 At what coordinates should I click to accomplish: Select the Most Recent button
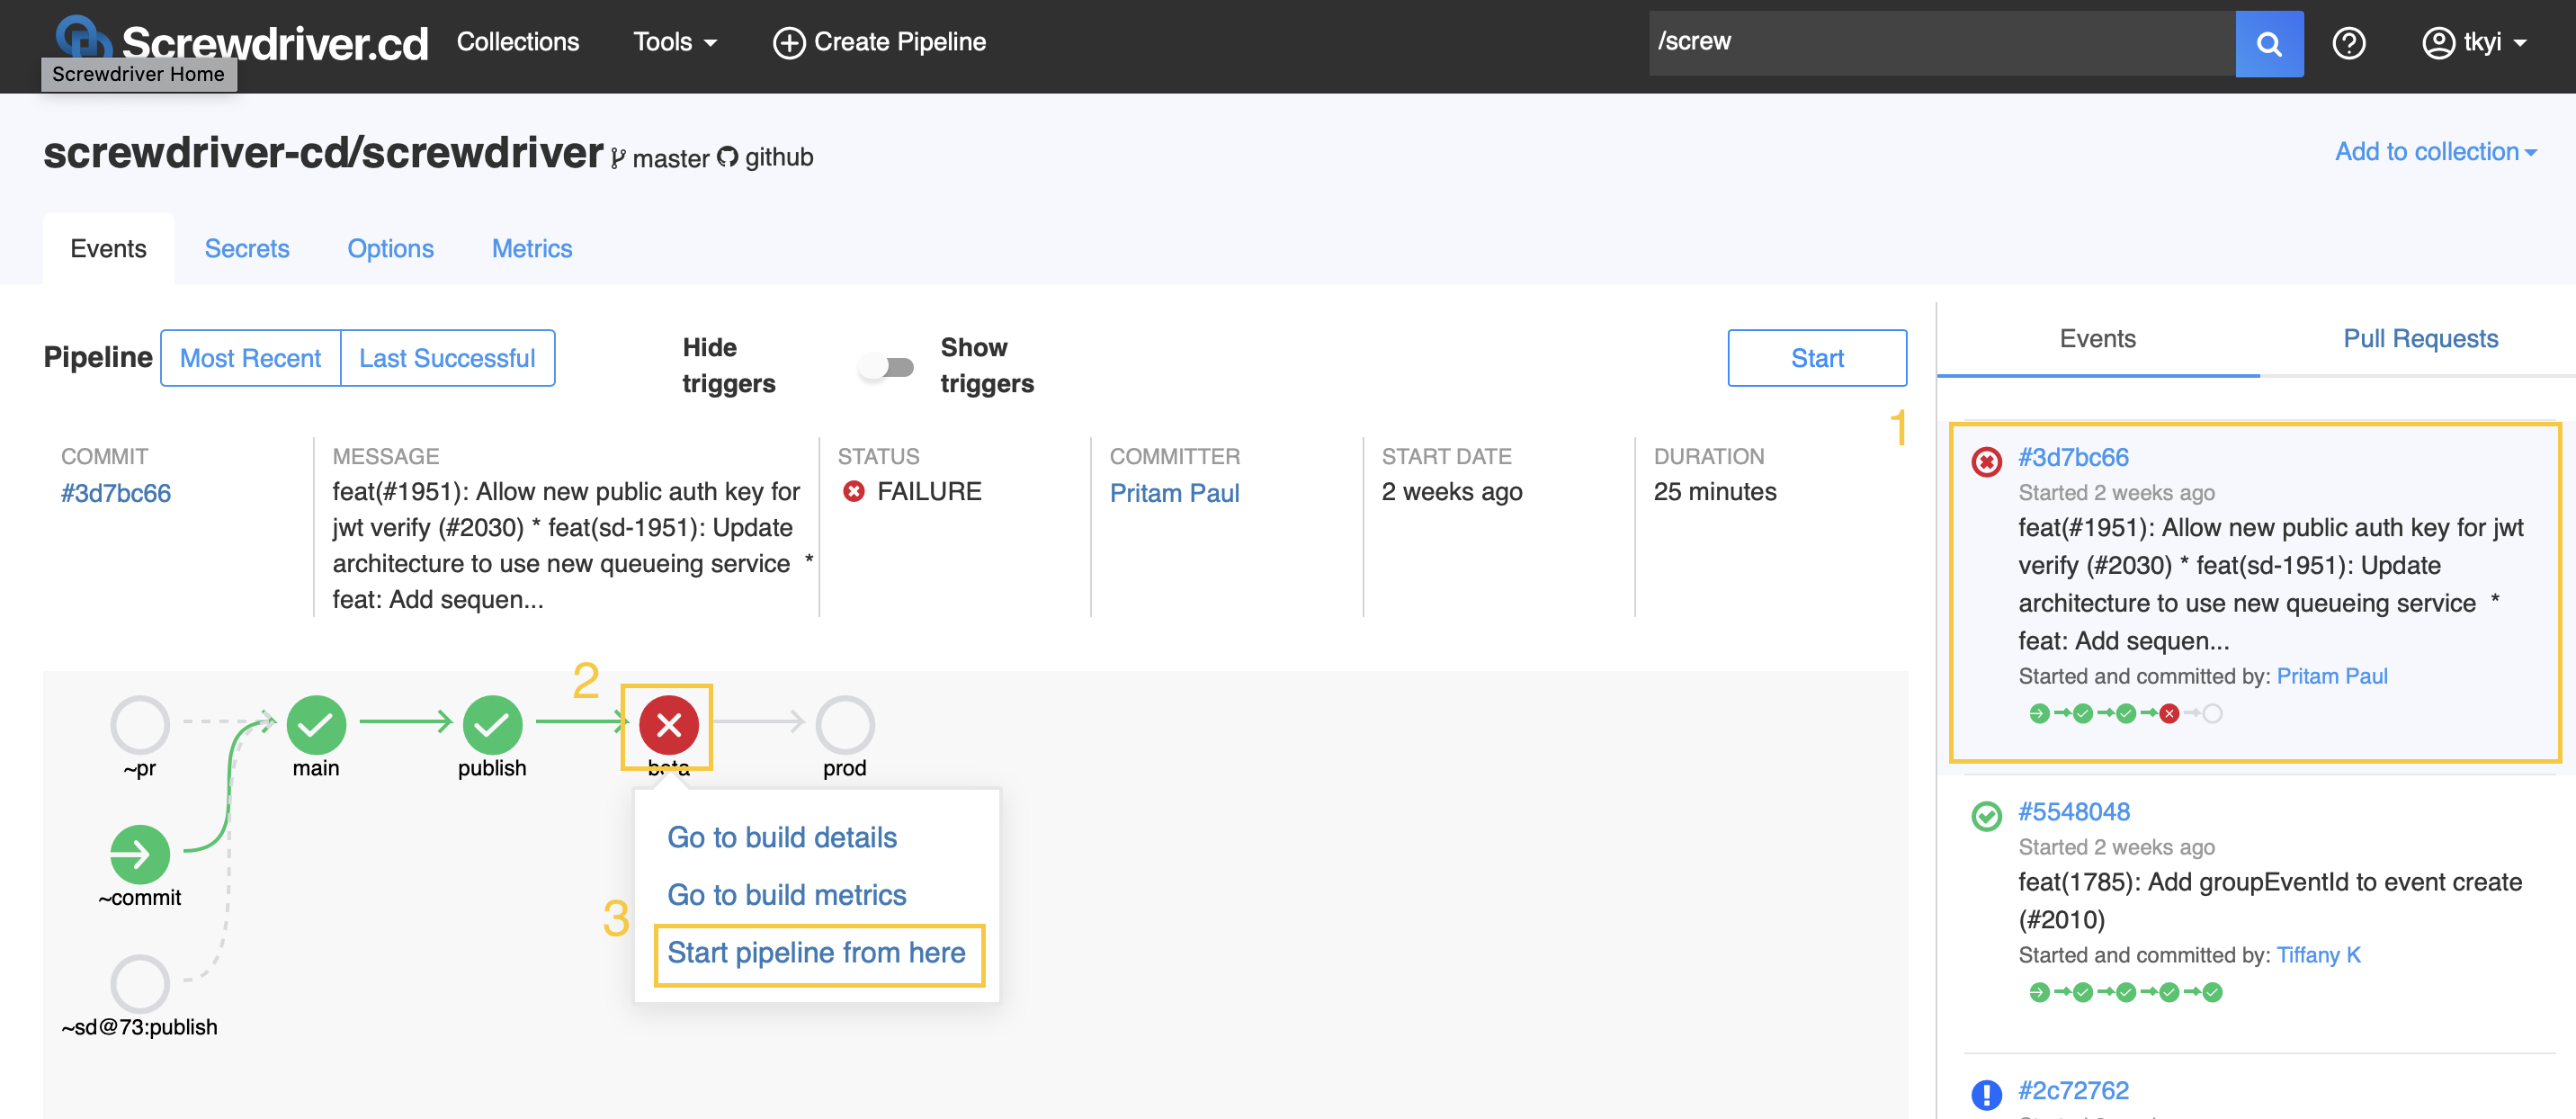coord(250,358)
